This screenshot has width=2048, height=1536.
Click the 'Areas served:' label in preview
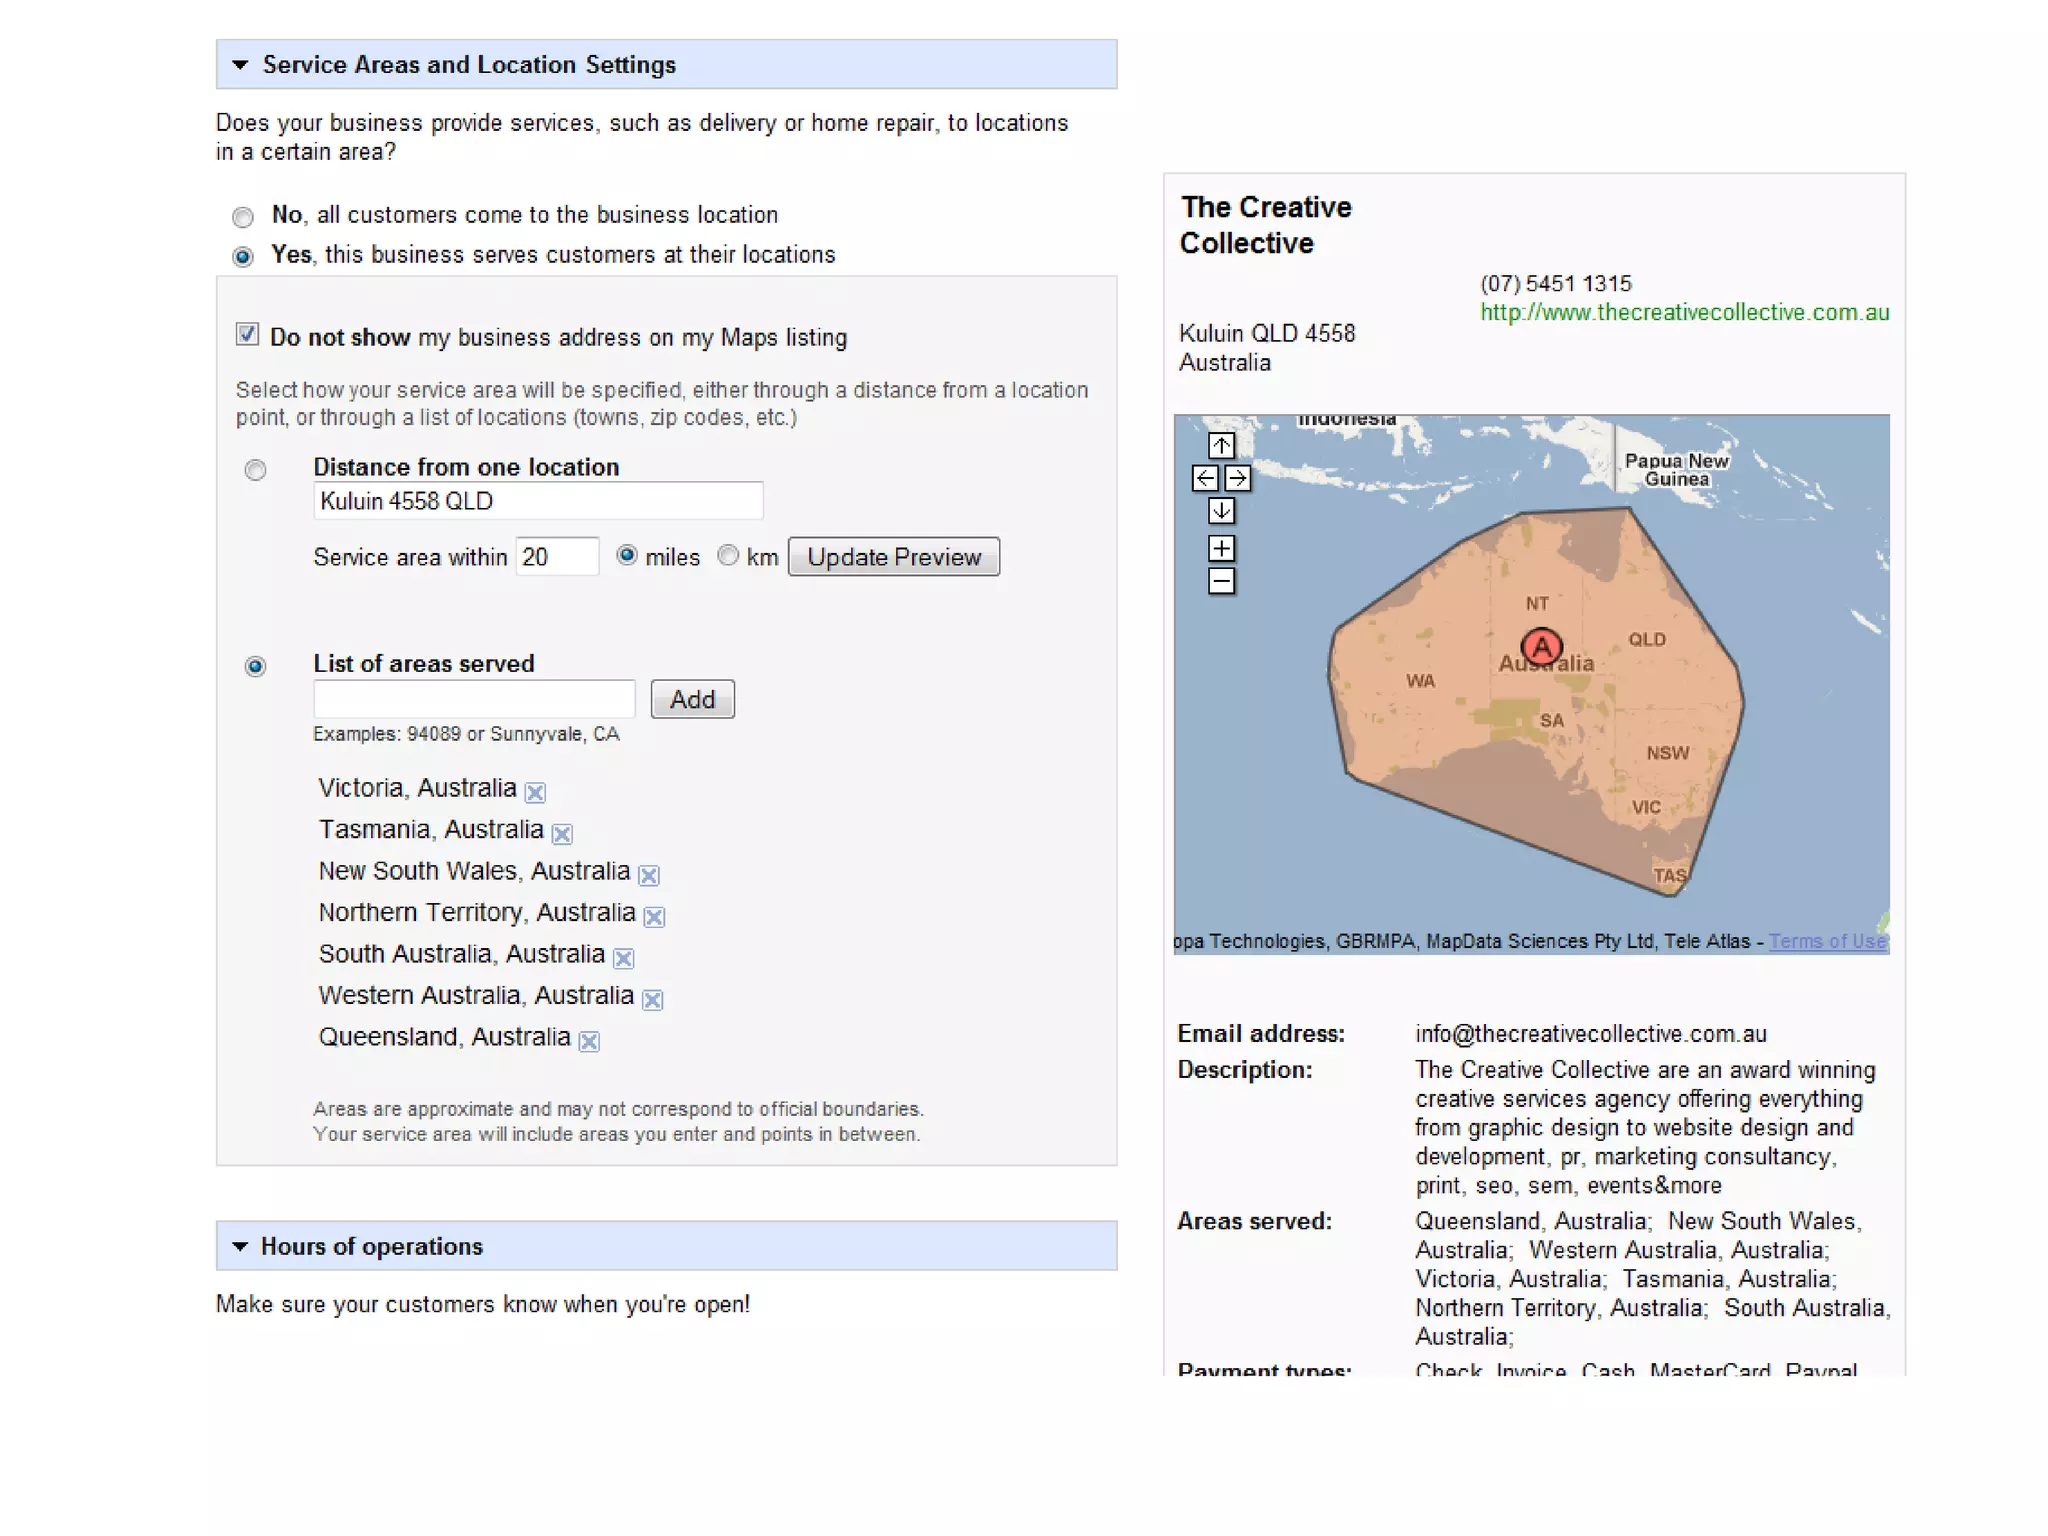point(1254,1221)
